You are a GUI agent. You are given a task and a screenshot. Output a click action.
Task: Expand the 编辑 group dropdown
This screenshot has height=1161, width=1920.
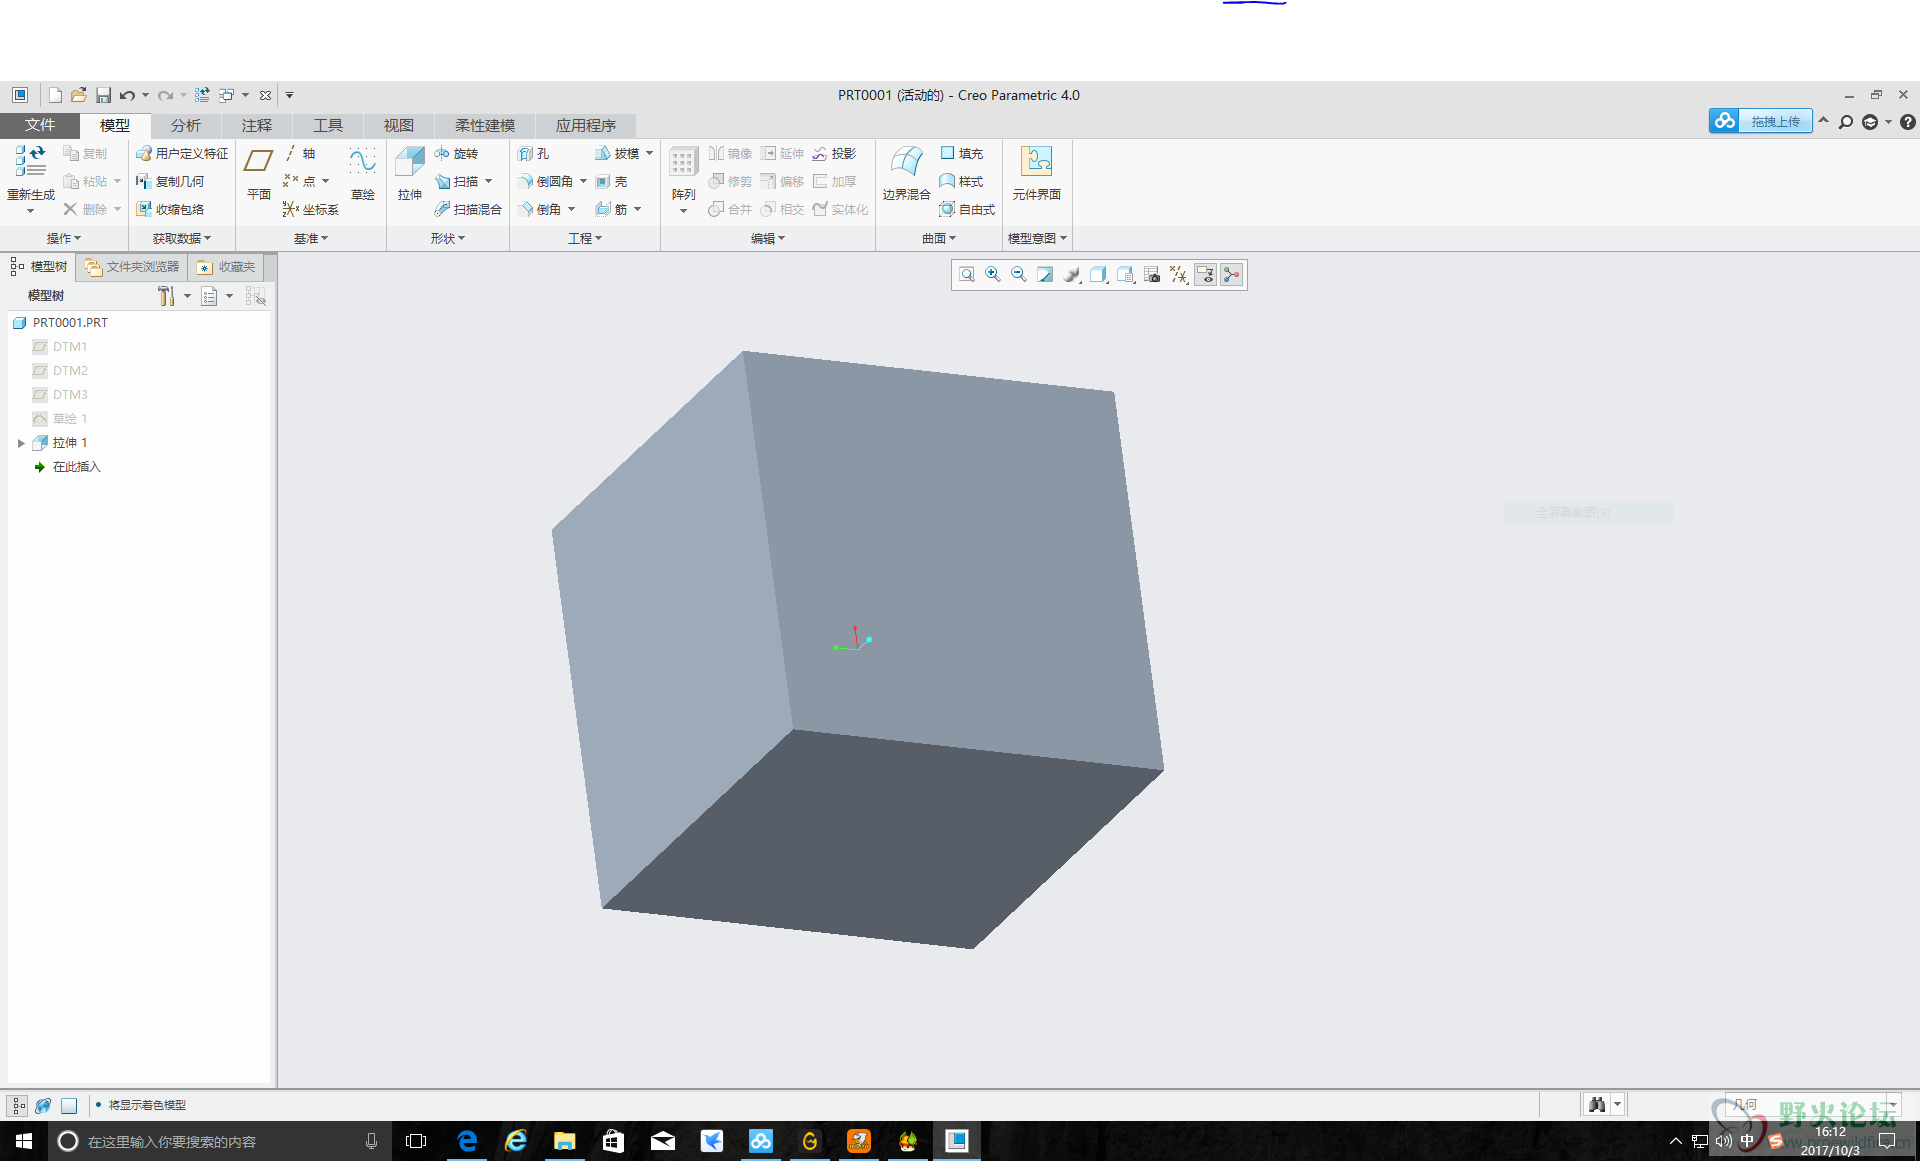coord(768,238)
